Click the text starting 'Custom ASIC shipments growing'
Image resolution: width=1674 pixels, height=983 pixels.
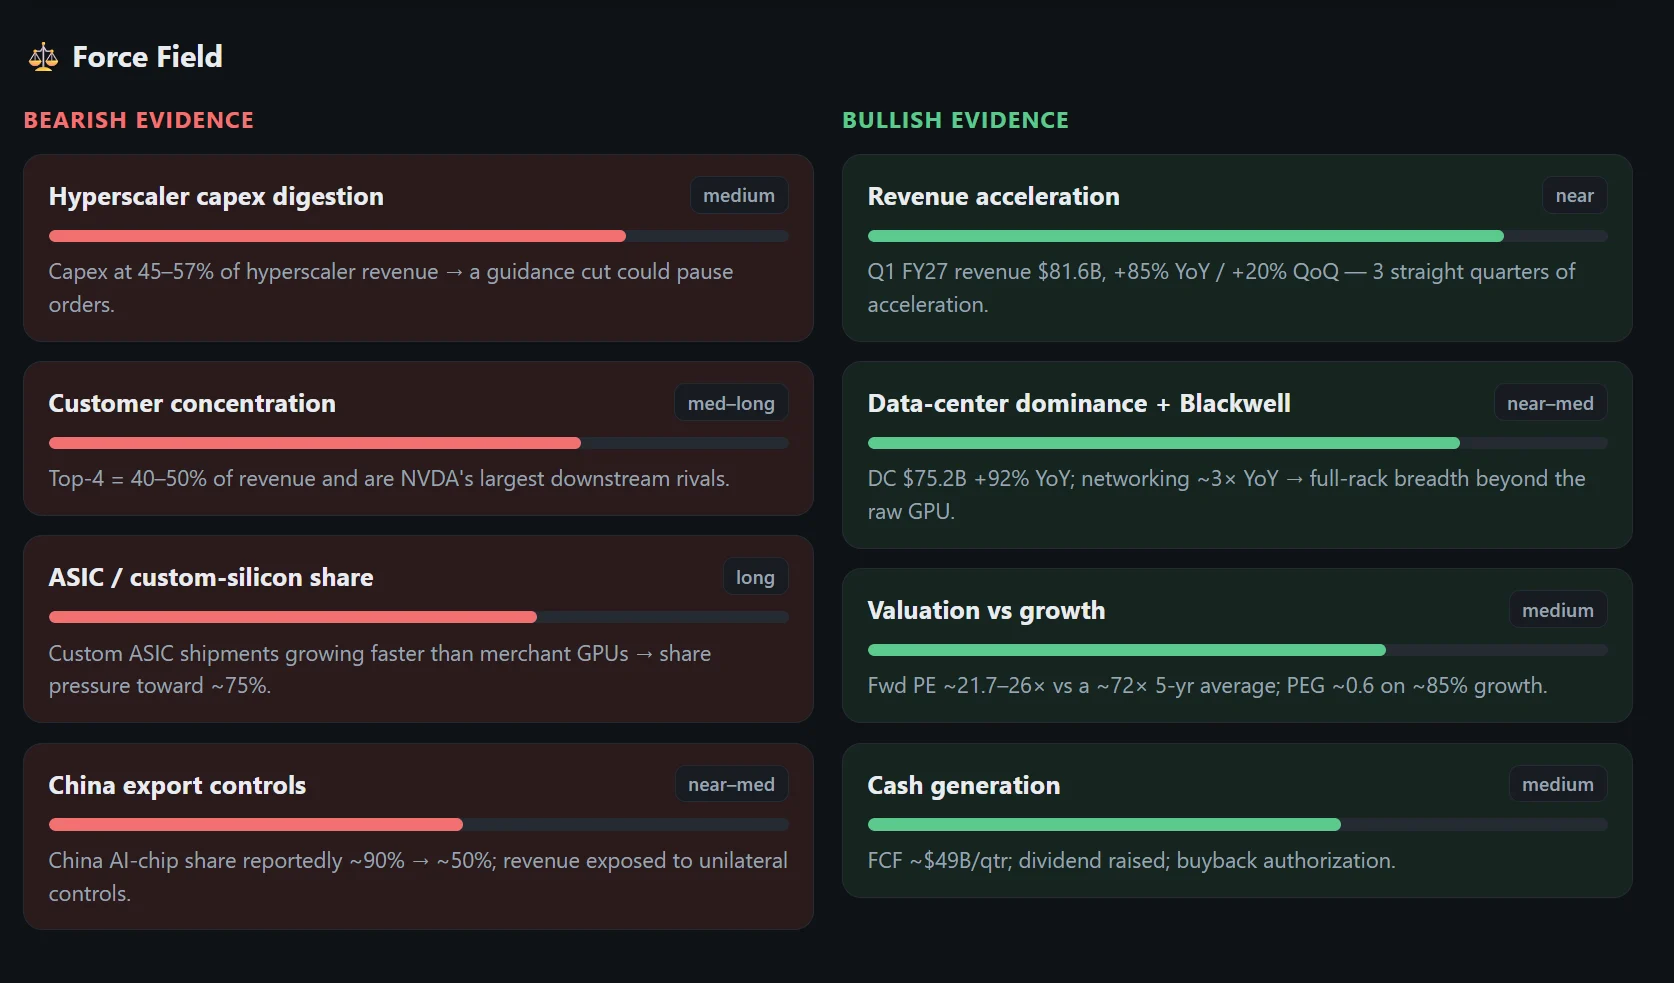pos(380,669)
